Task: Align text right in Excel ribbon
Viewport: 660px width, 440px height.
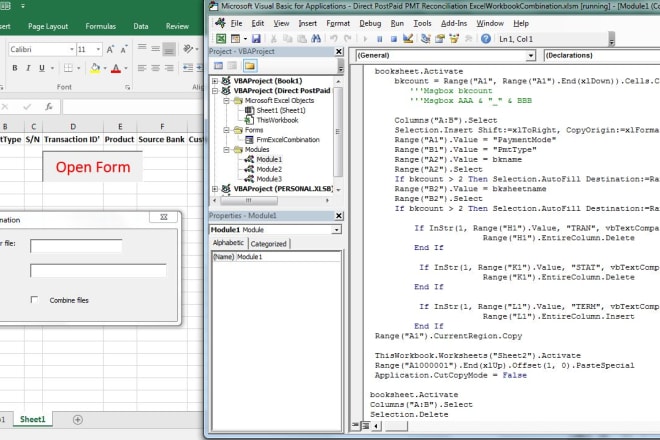Action: [x=169, y=68]
